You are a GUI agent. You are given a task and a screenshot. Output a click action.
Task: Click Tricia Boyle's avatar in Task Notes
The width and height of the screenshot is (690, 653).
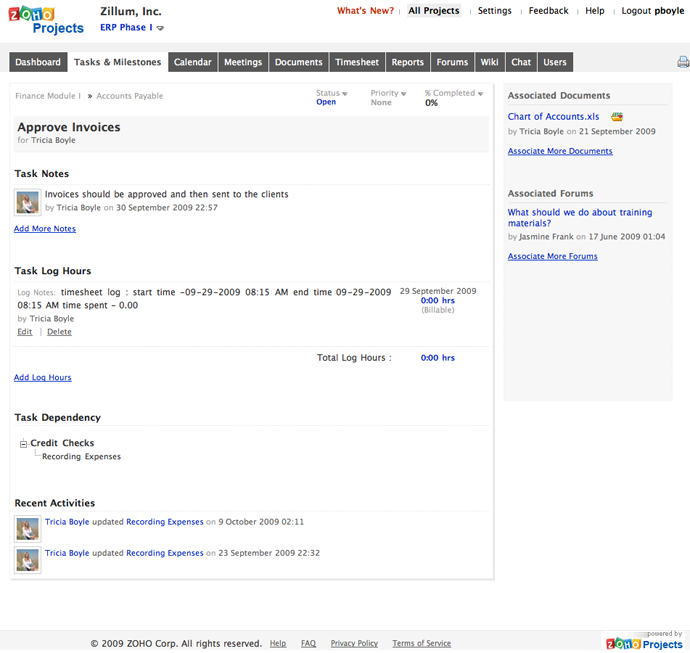pos(28,203)
